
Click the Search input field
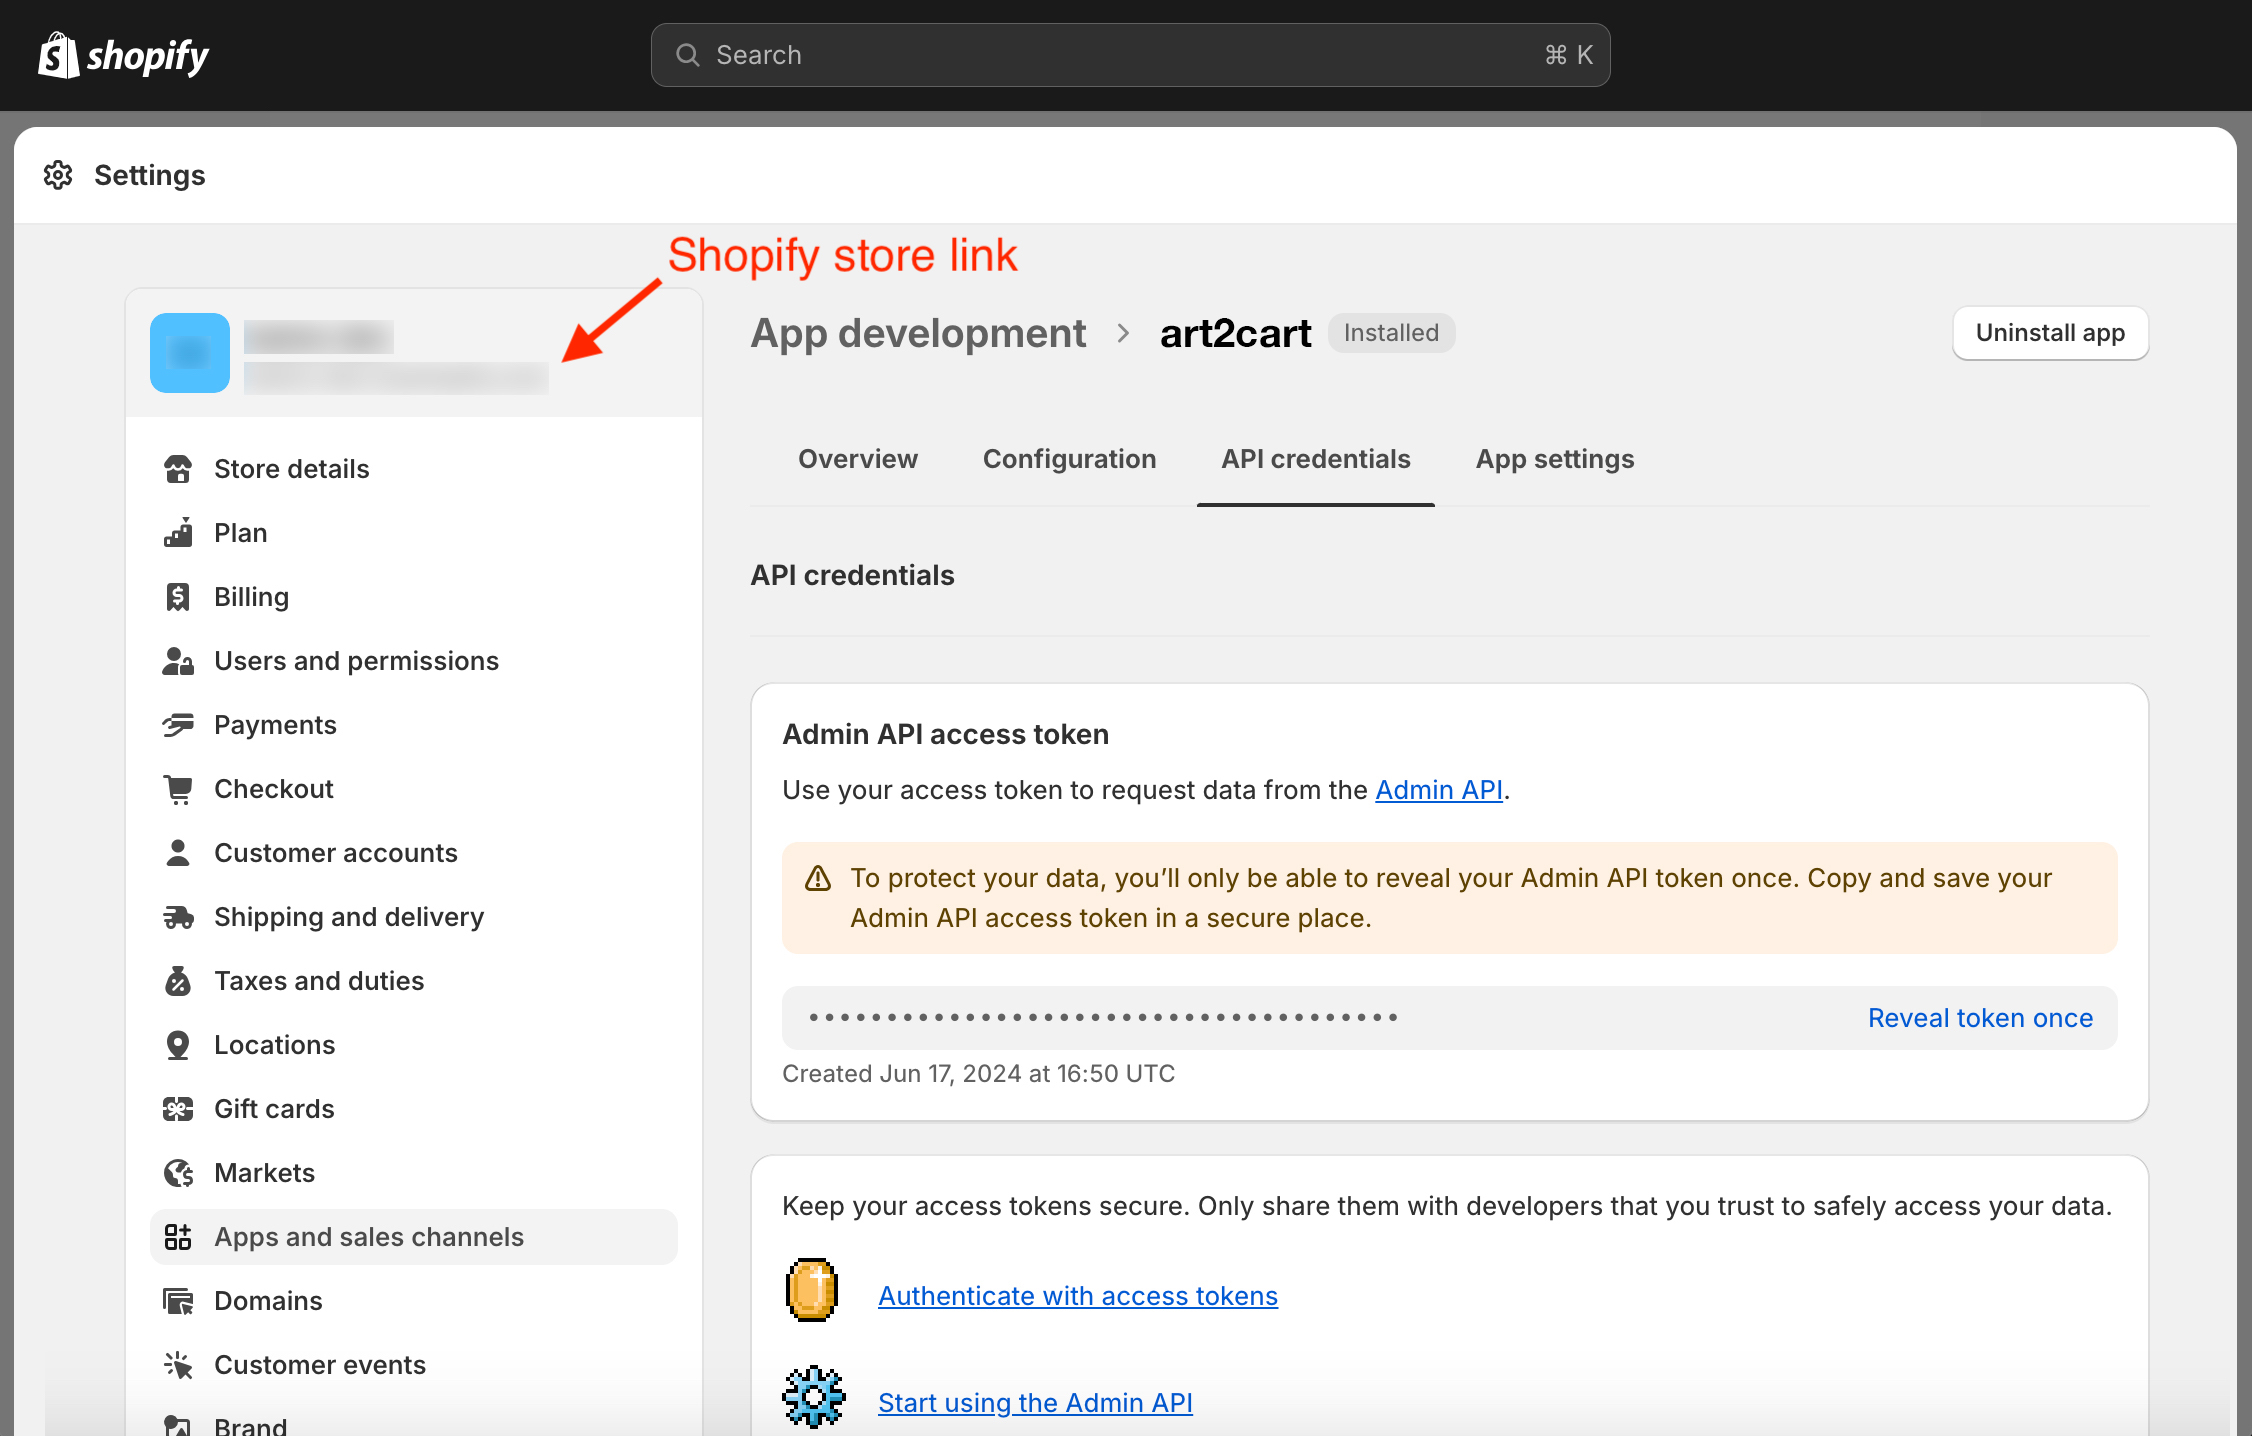[x=1130, y=55]
